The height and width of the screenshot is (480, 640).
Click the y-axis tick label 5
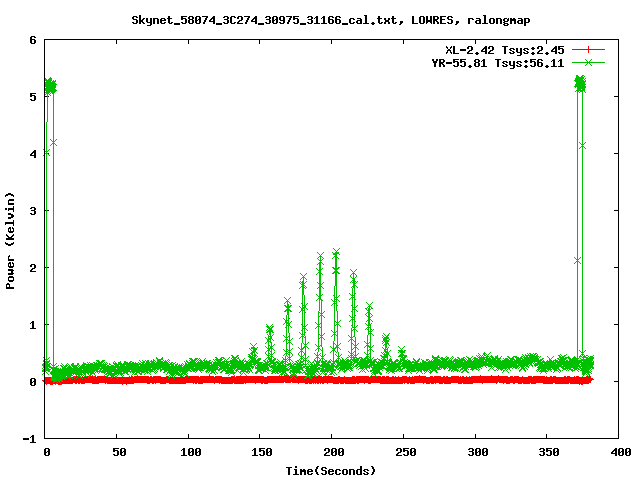(33, 97)
